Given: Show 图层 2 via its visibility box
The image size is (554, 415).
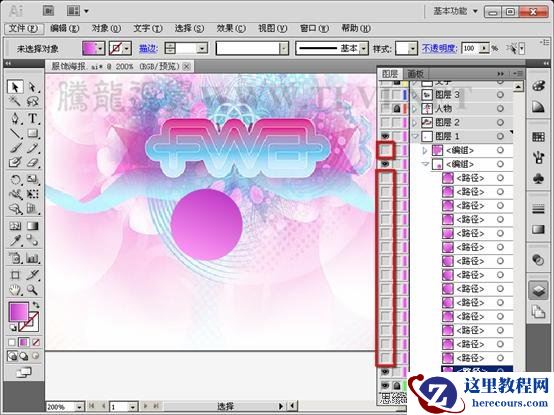Looking at the screenshot, I should (x=385, y=122).
